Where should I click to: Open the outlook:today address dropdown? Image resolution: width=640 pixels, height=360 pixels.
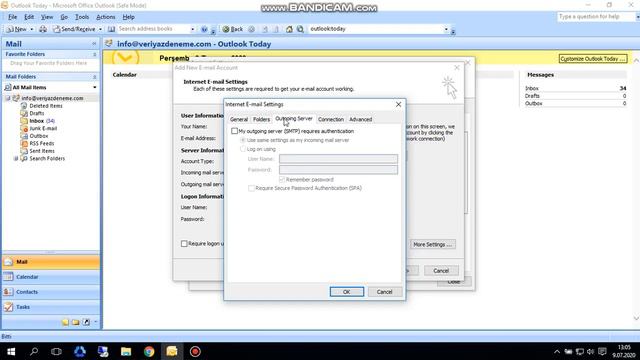[x=446, y=29]
